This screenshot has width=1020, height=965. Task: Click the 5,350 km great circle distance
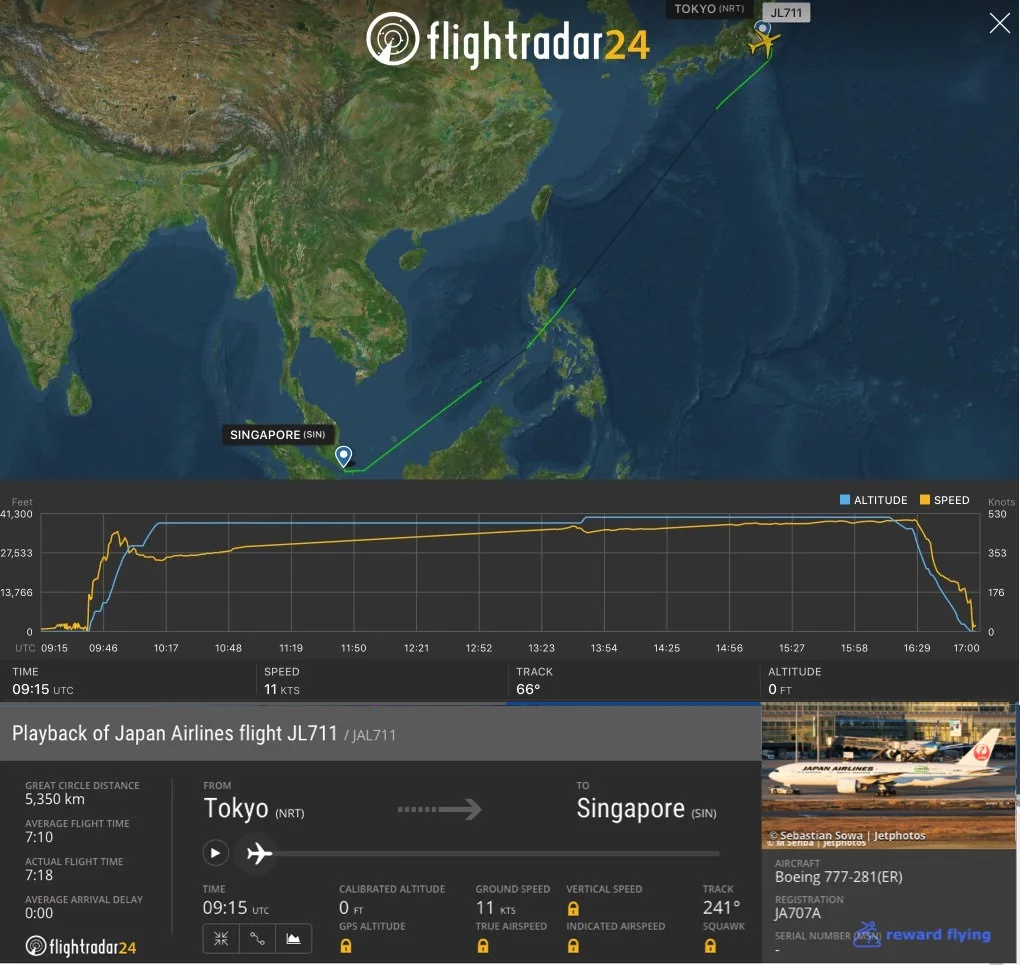click(x=55, y=799)
